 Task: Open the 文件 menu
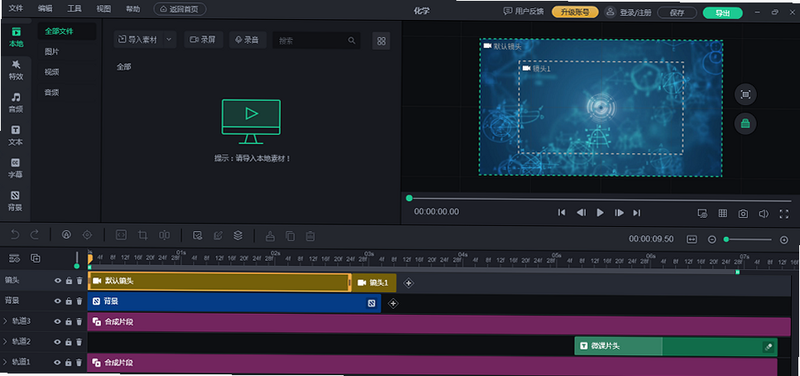(16, 9)
